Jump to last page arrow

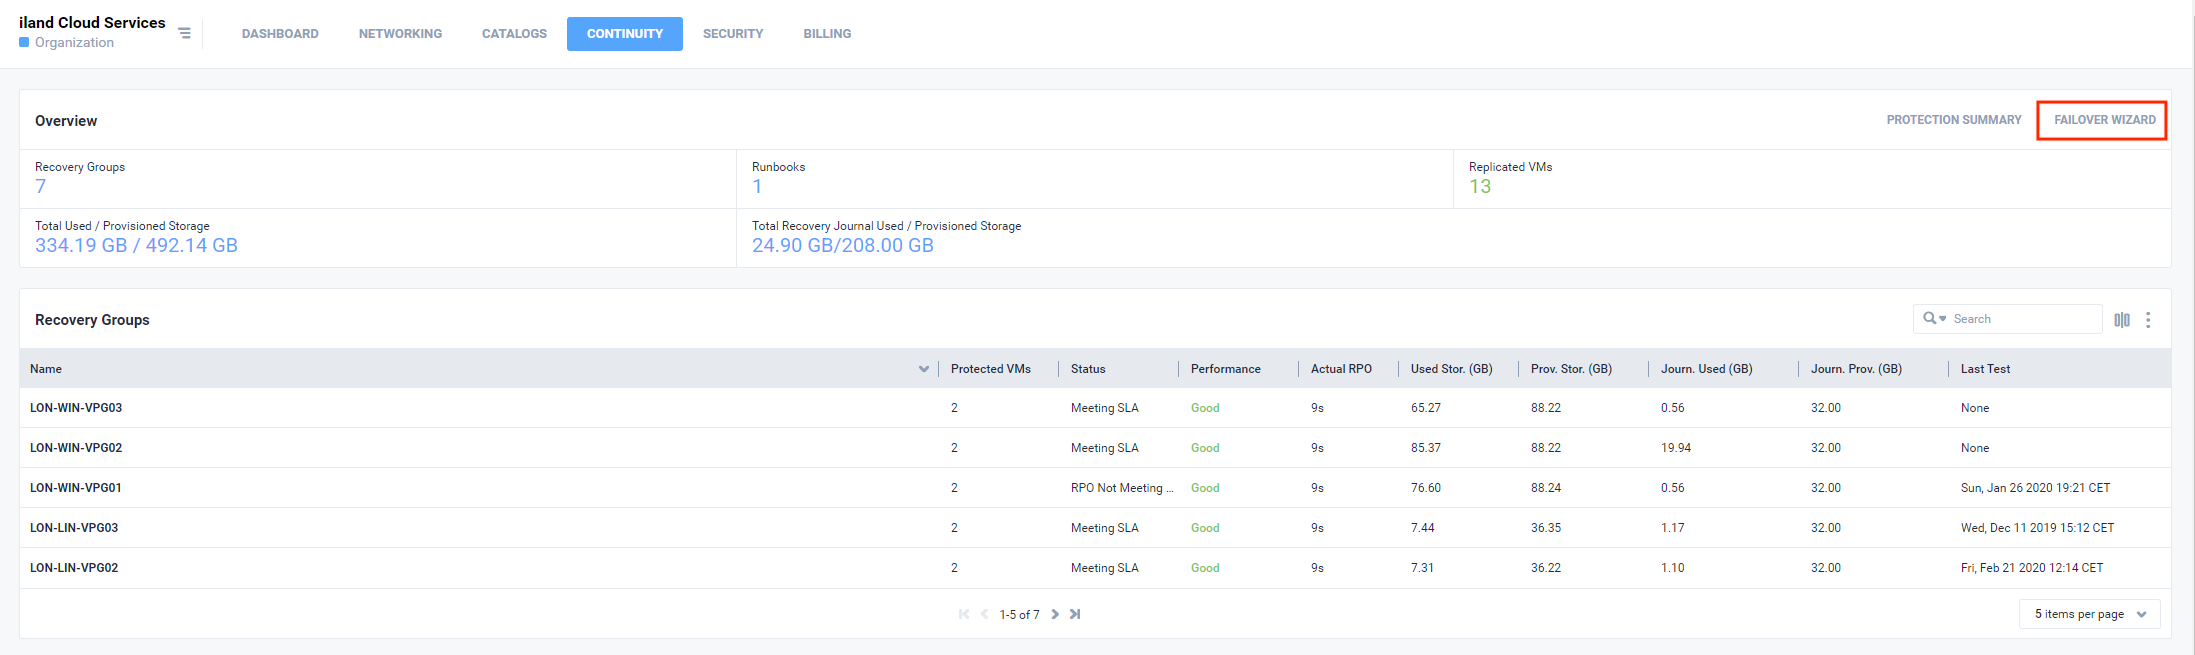coord(1075,614)
